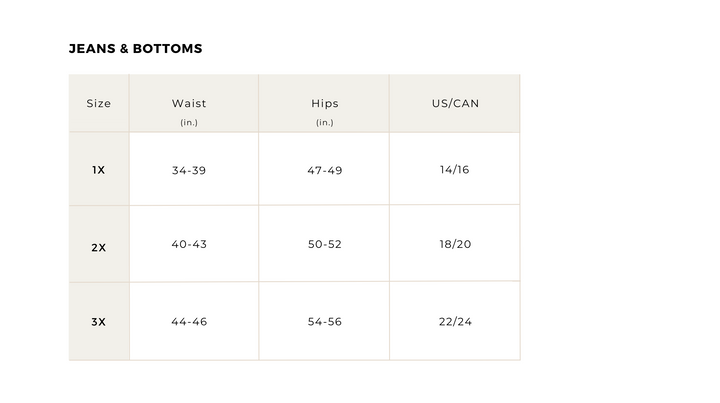Screen dimensions: 720x403
Task: Select the 47-49 hips measurement
Action: click(x=325, y=171)
